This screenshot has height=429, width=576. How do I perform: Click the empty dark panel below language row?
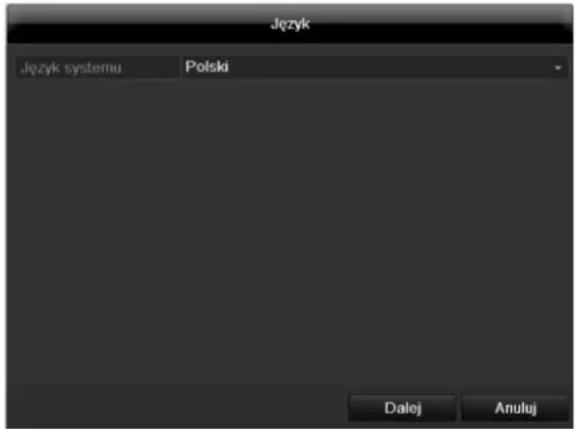pos(290,235)
